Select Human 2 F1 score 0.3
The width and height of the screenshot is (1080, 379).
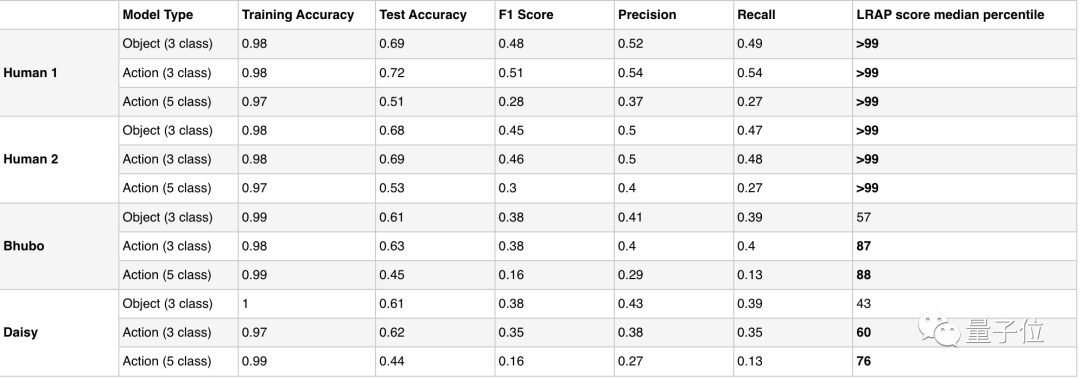(508, 188)
